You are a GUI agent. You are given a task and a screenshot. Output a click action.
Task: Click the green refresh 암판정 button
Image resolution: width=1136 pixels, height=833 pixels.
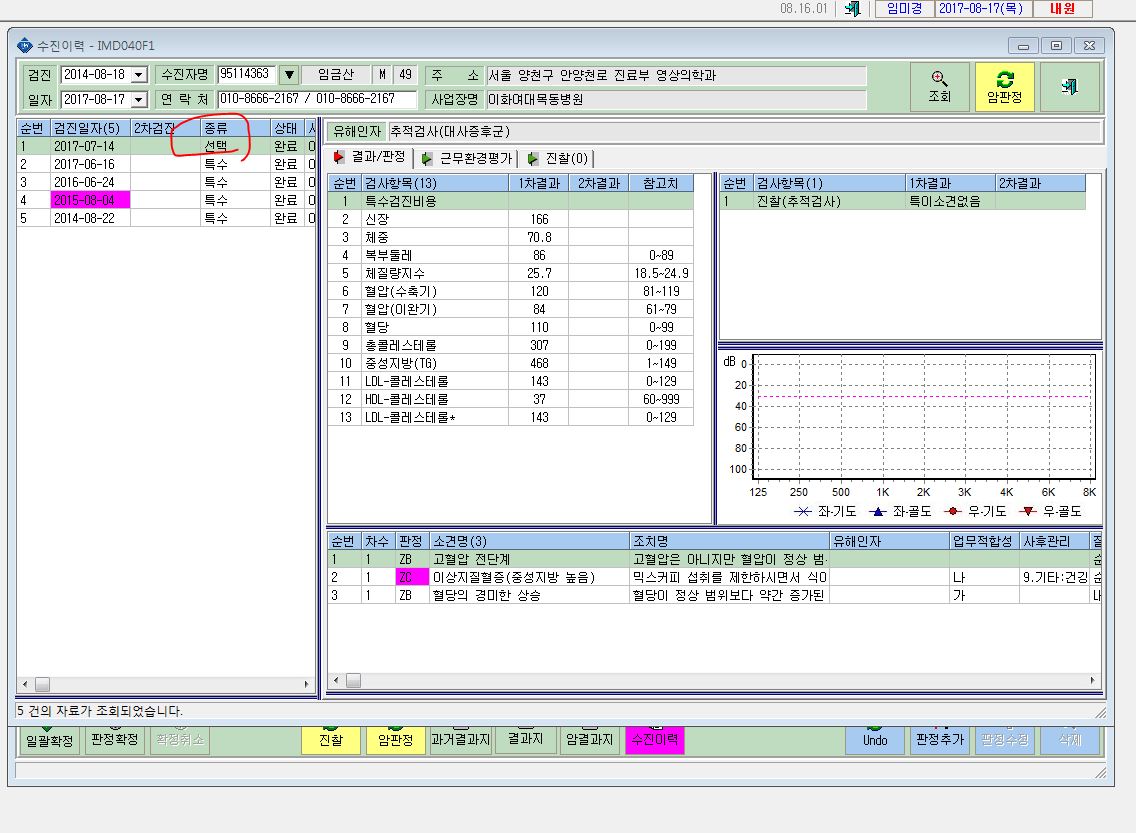click(x=1004, y=87)
